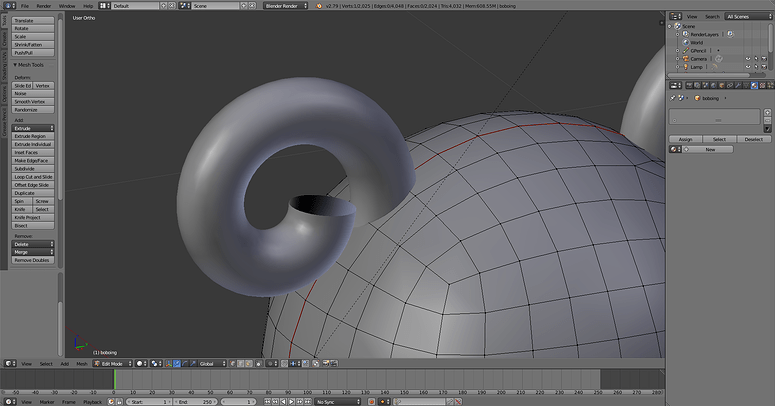Toggle Camera visibility eye icon
775x406 pixels.
coord(748,59)
